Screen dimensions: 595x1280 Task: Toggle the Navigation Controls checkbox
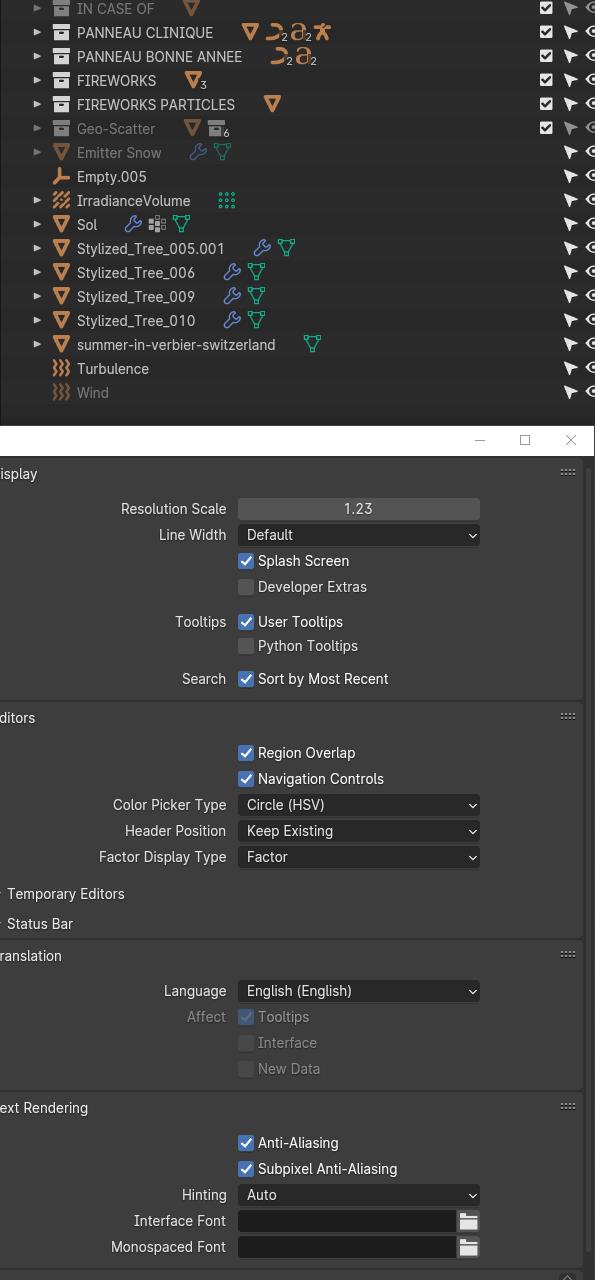click(246, 779)
